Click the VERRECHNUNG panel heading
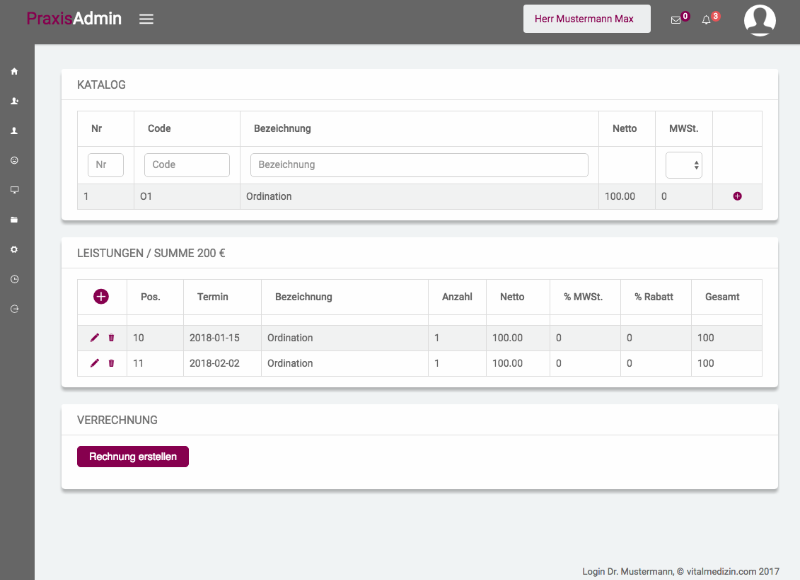800x580 pixels. point(117,420)
